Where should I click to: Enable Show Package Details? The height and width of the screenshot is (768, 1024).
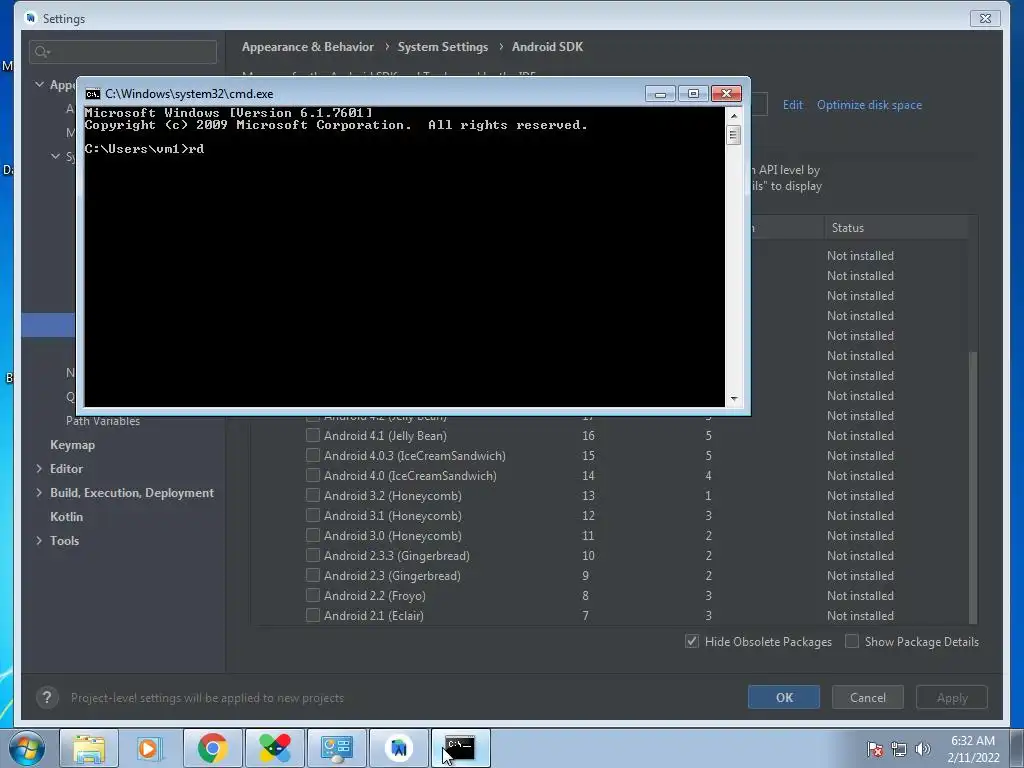point(852,641)
